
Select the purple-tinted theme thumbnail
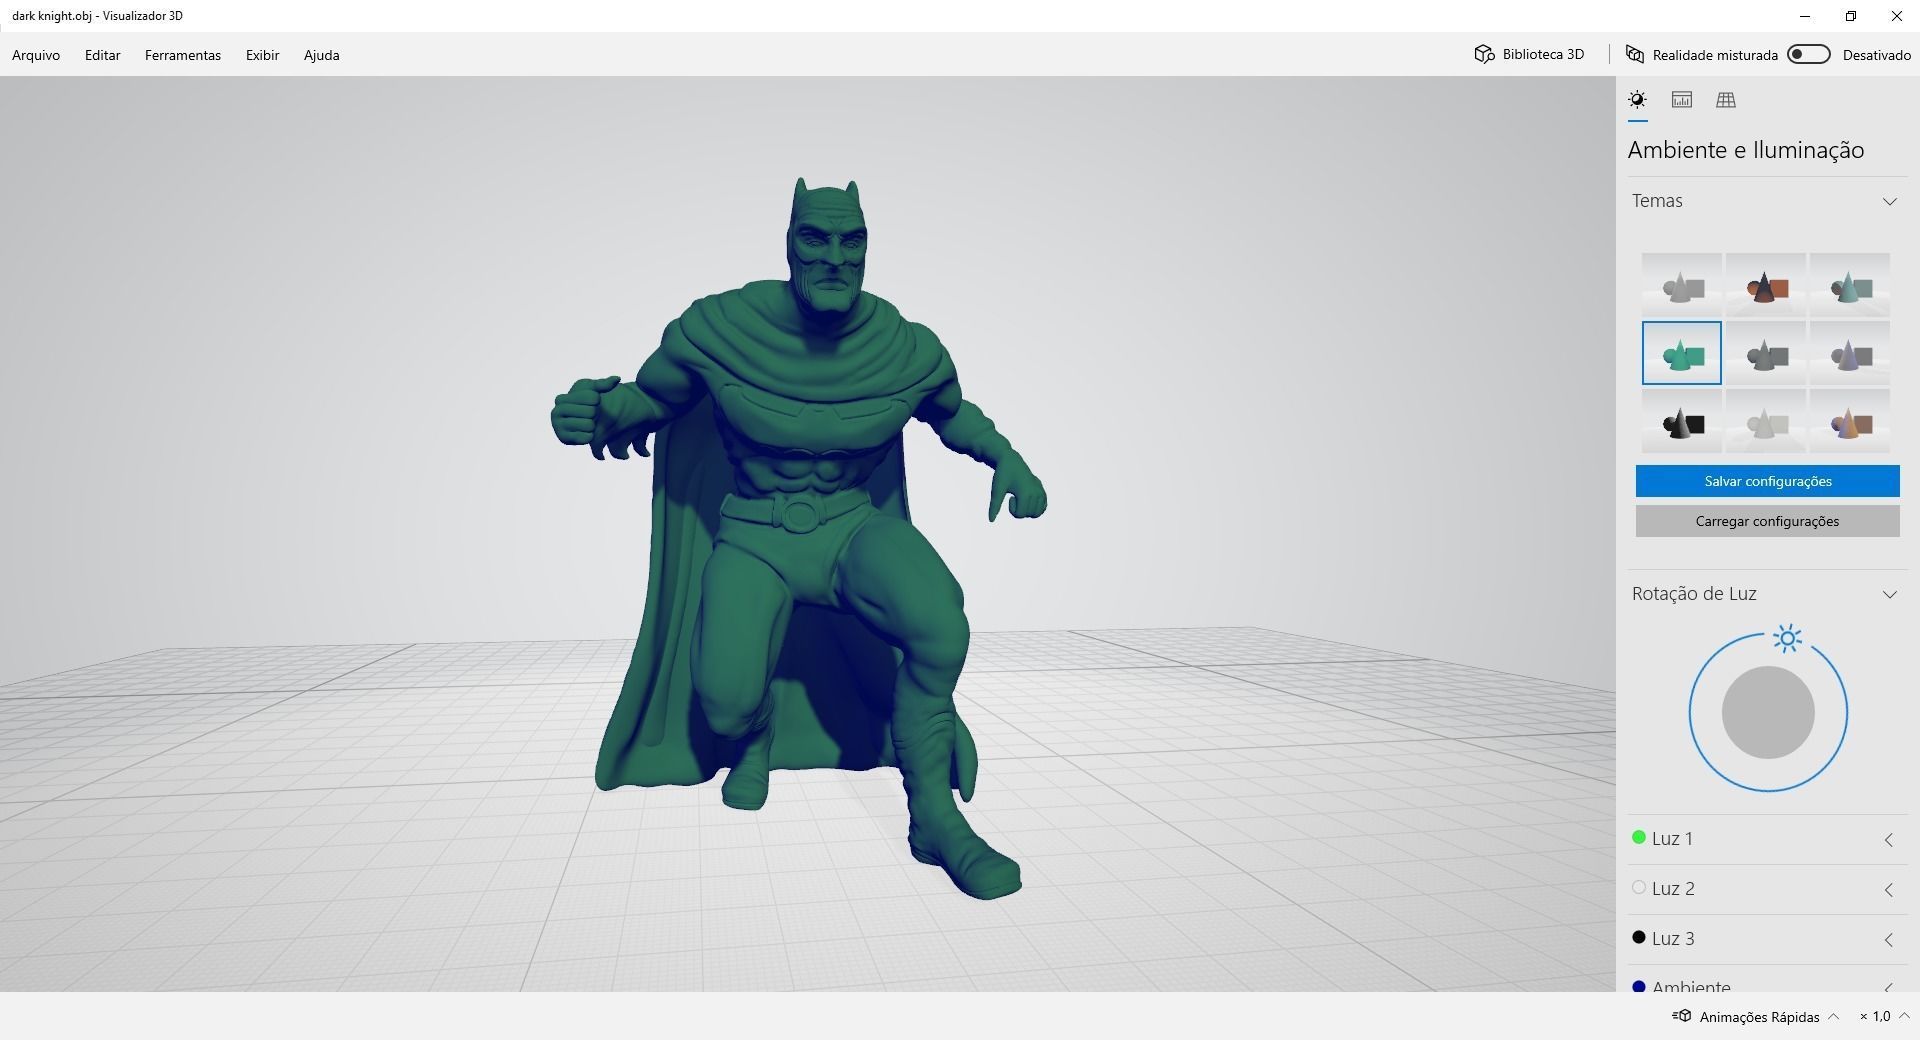point(1849,353)
